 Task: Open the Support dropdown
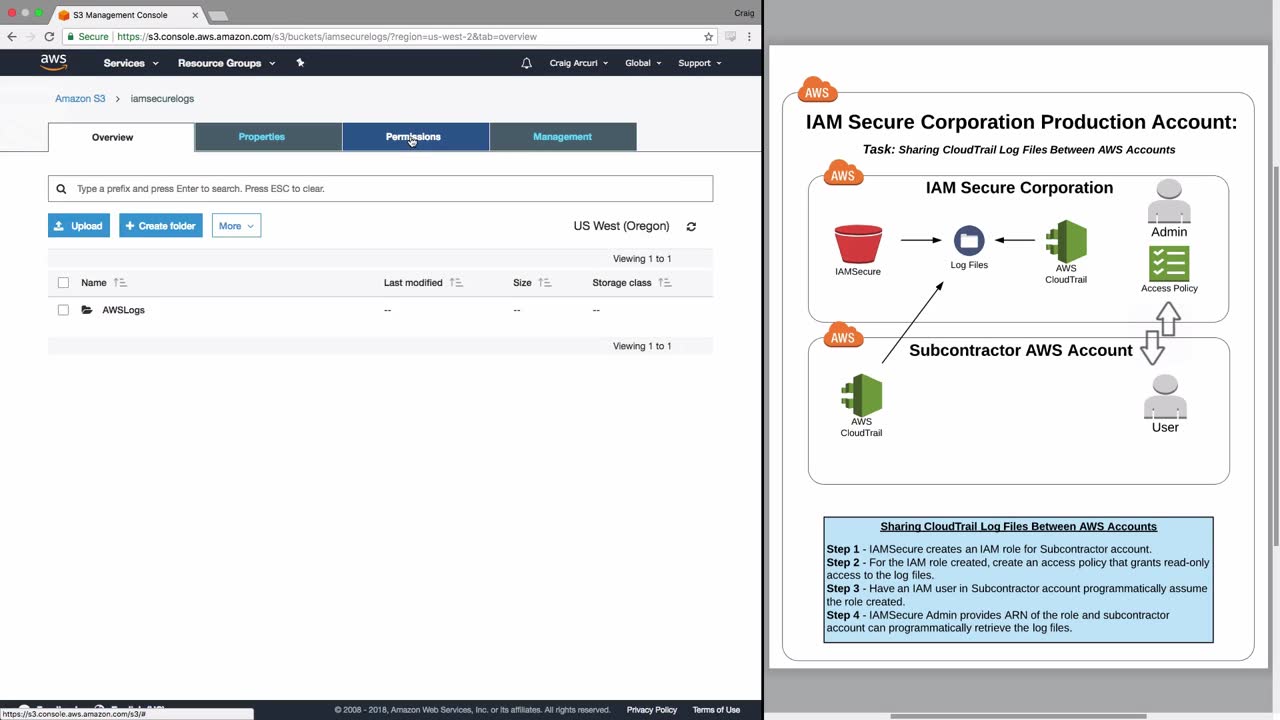click(700, 63)
